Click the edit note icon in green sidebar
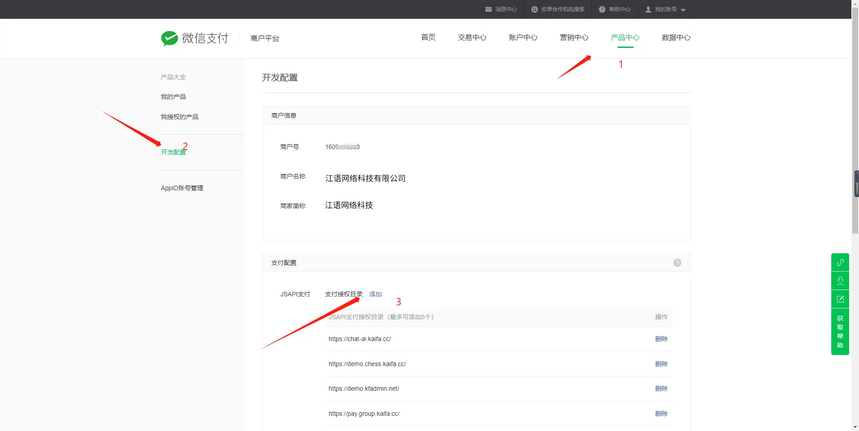Image resolution: width=859 pixels, height=431 pixels. click(840, 299)
